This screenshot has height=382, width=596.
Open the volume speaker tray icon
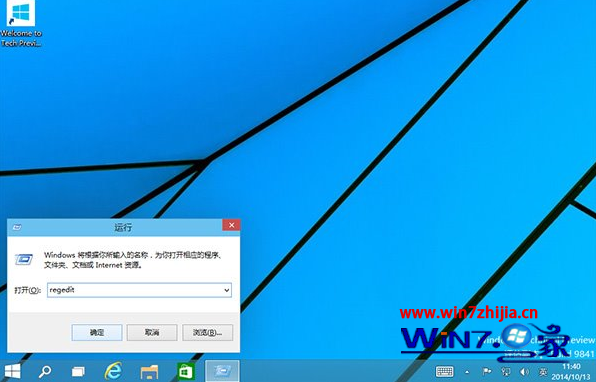pos(525,371)
